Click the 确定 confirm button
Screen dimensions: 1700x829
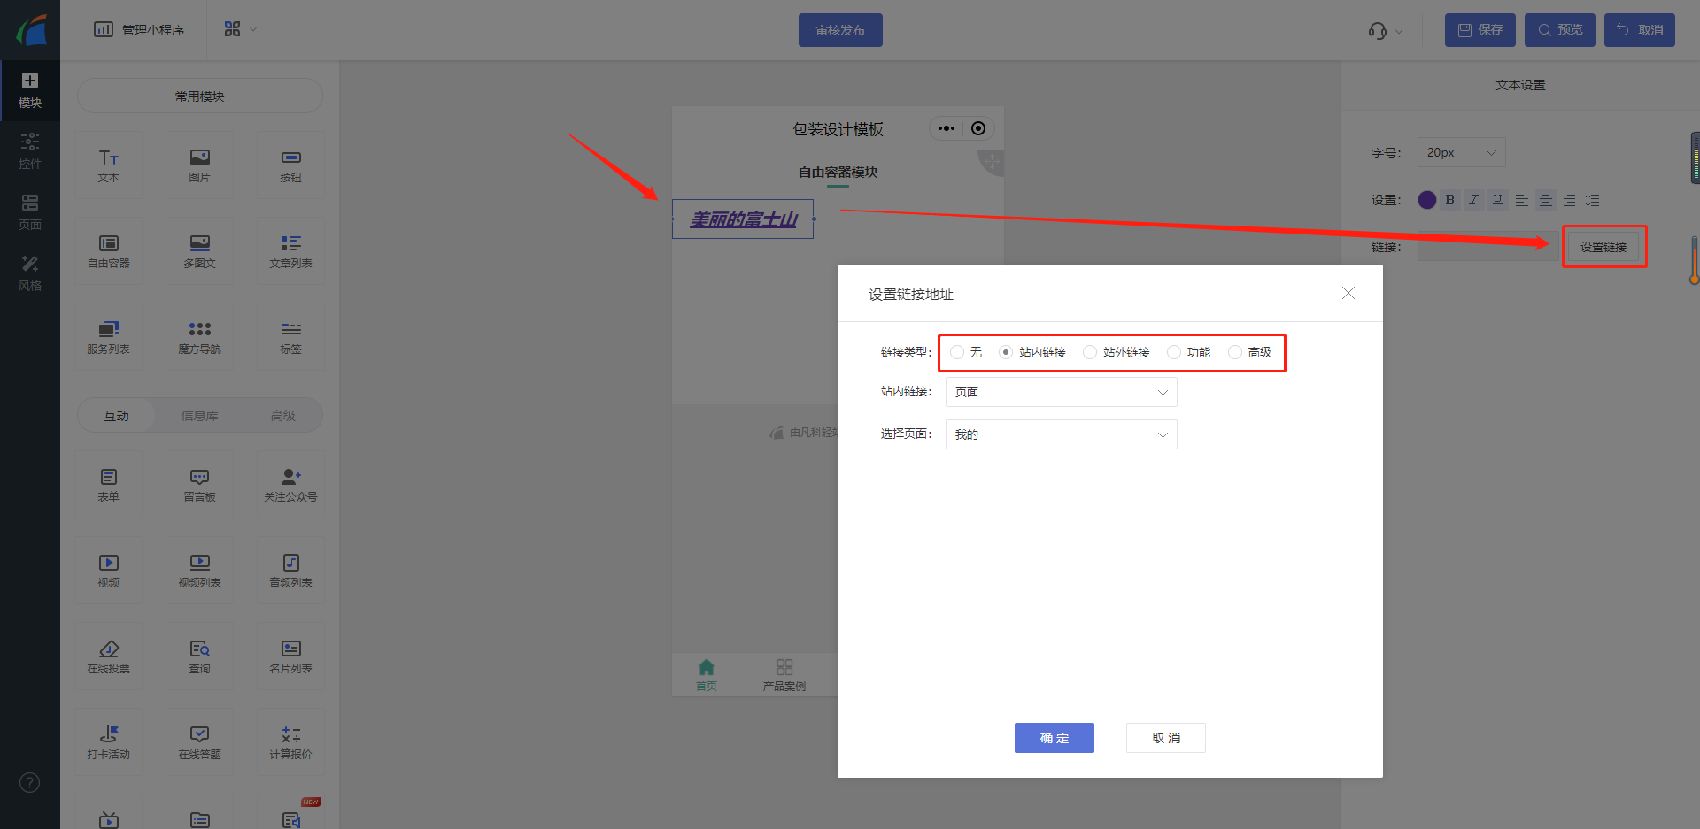(1054, 738)
